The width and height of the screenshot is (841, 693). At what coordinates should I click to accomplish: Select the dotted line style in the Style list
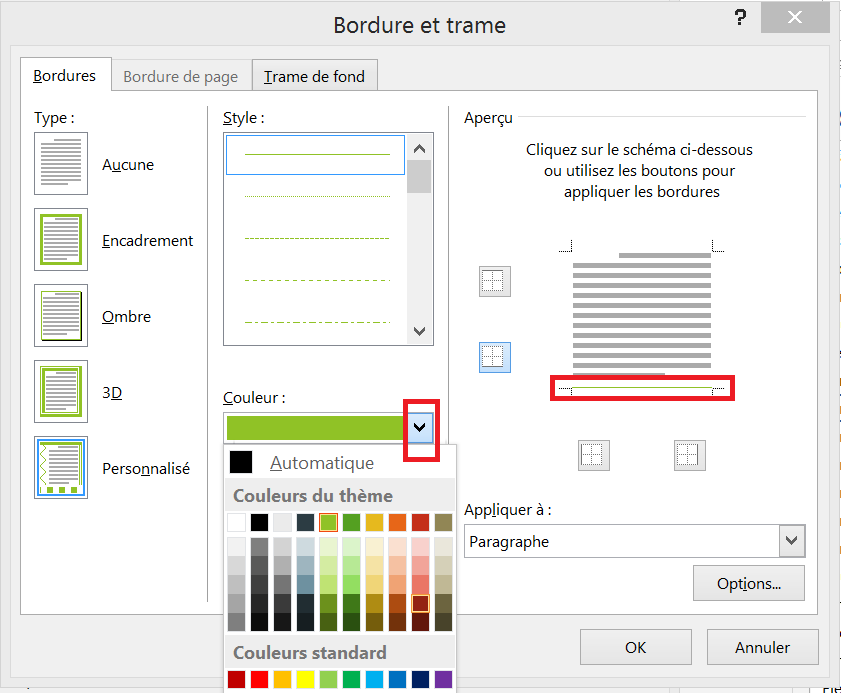click(x=316, y=196)
